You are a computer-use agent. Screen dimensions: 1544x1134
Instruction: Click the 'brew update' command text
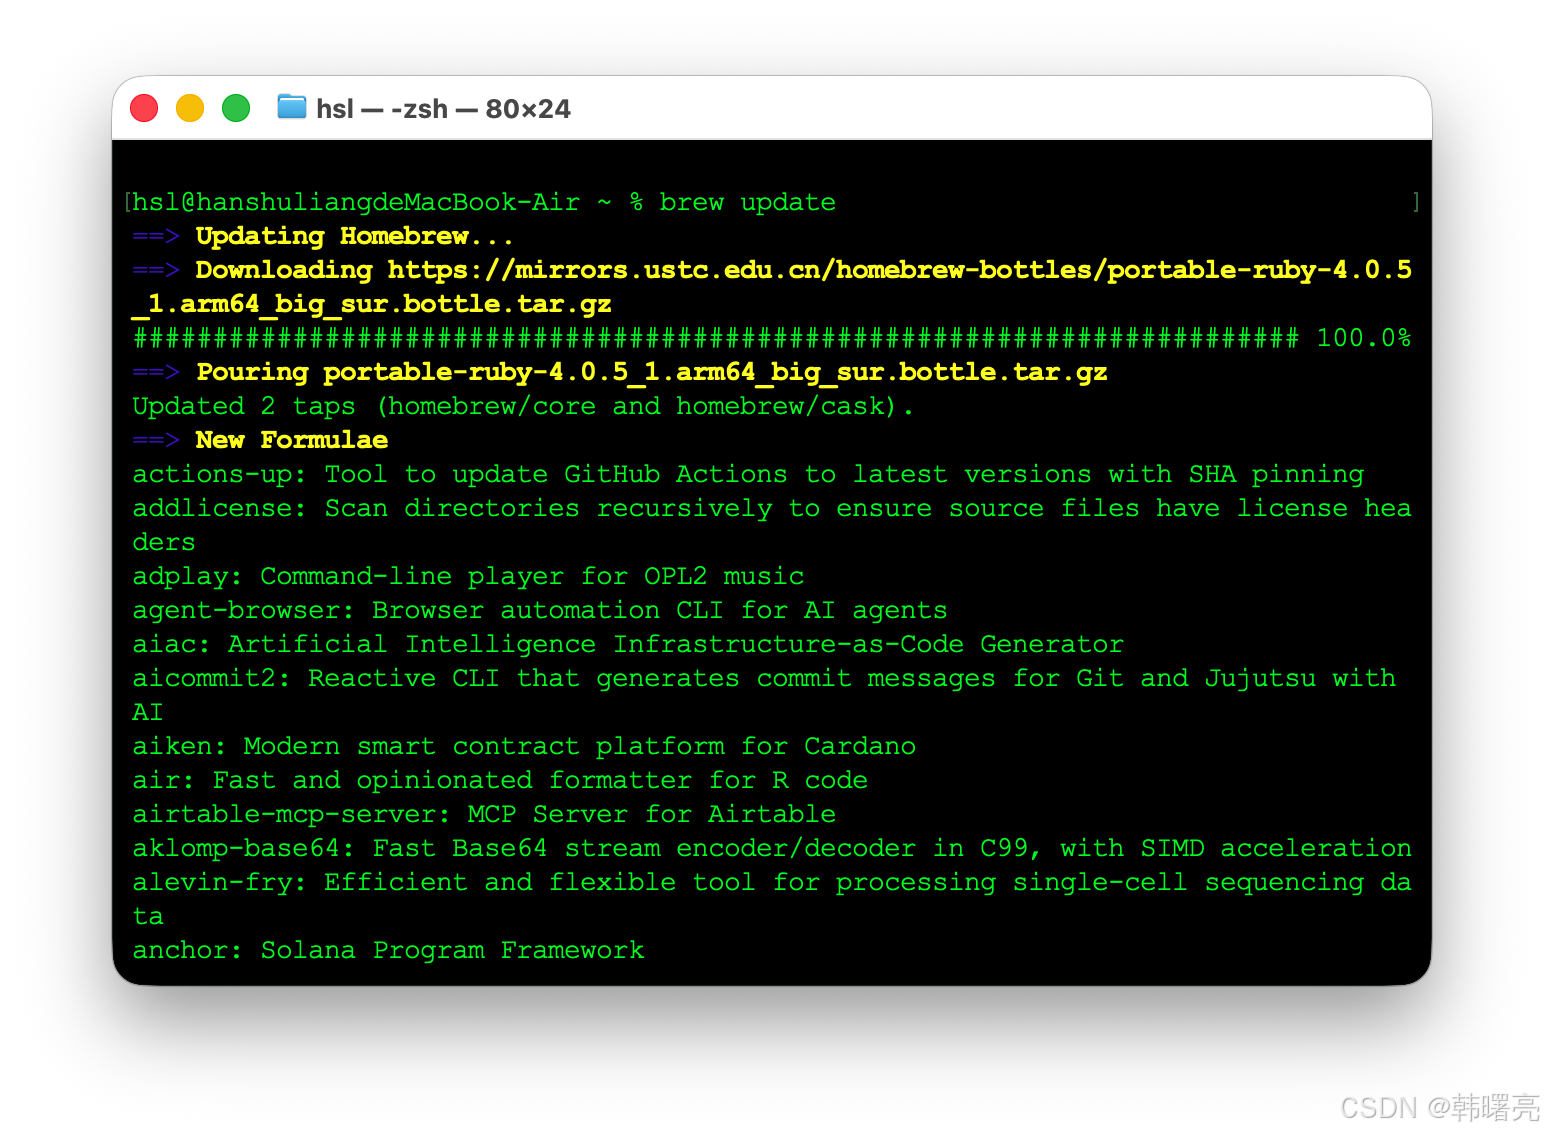coord(747,202)
